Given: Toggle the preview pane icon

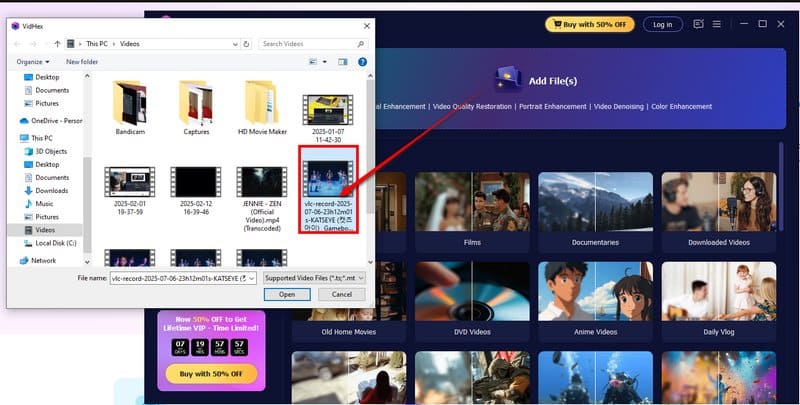Looking at the screenshot, I should point(343,61).
